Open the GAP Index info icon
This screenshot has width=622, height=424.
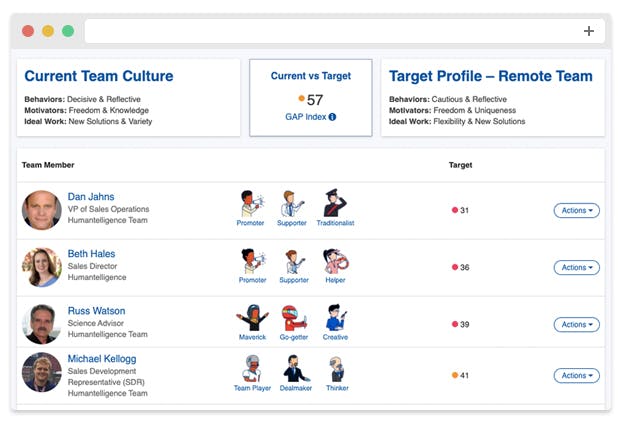pos(332,117)
